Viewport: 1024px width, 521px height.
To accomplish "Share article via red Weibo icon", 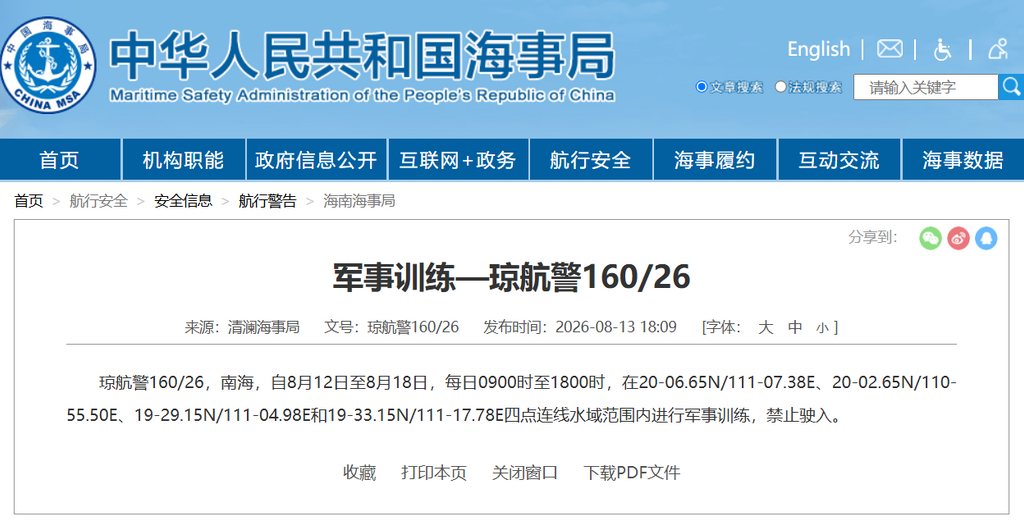I will (x=958, y=238).
